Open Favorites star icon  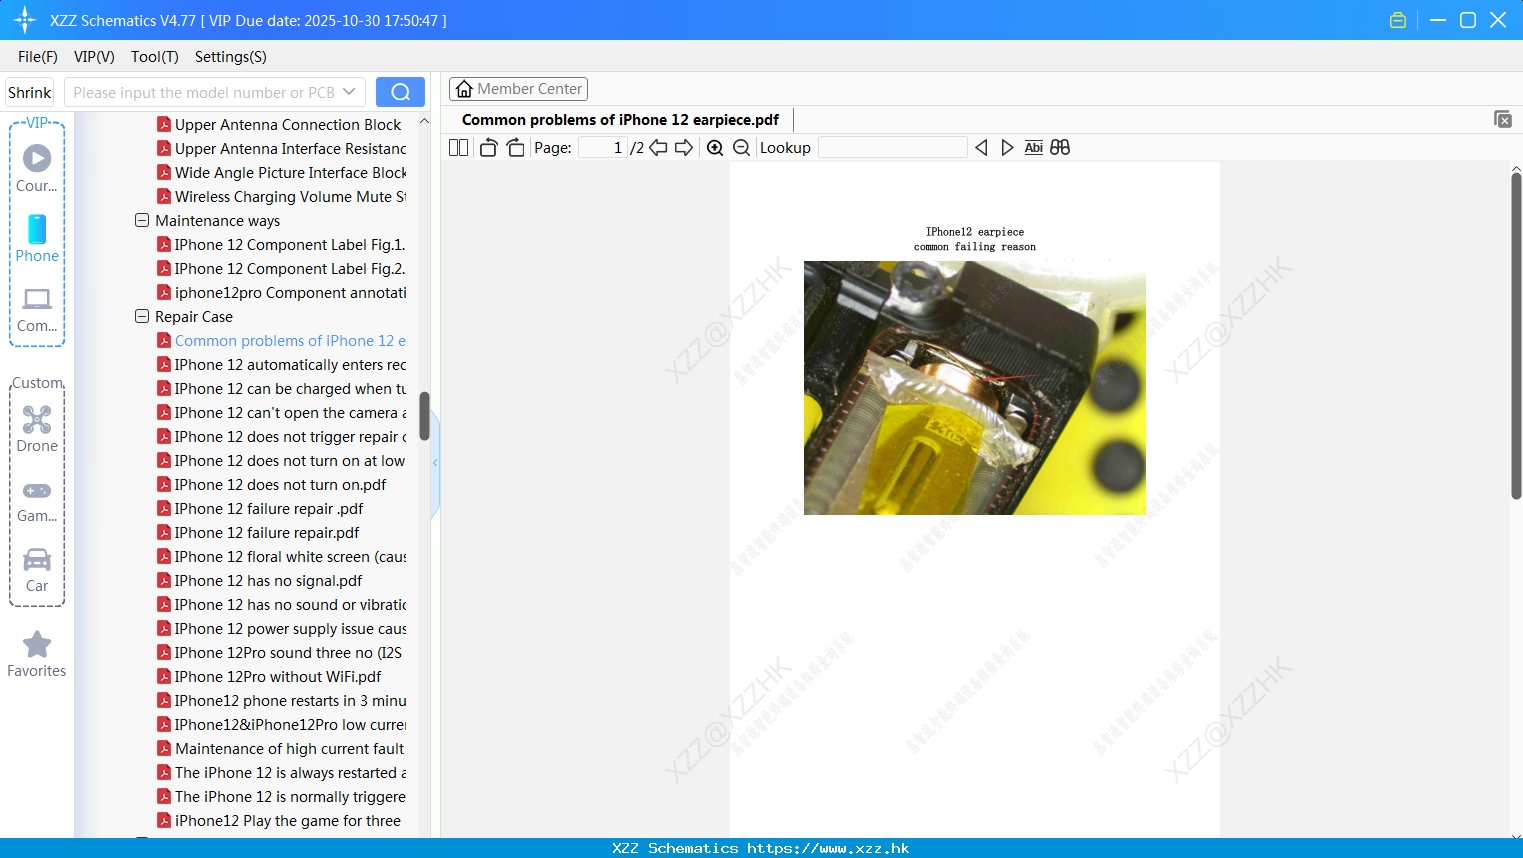[37, 654]
